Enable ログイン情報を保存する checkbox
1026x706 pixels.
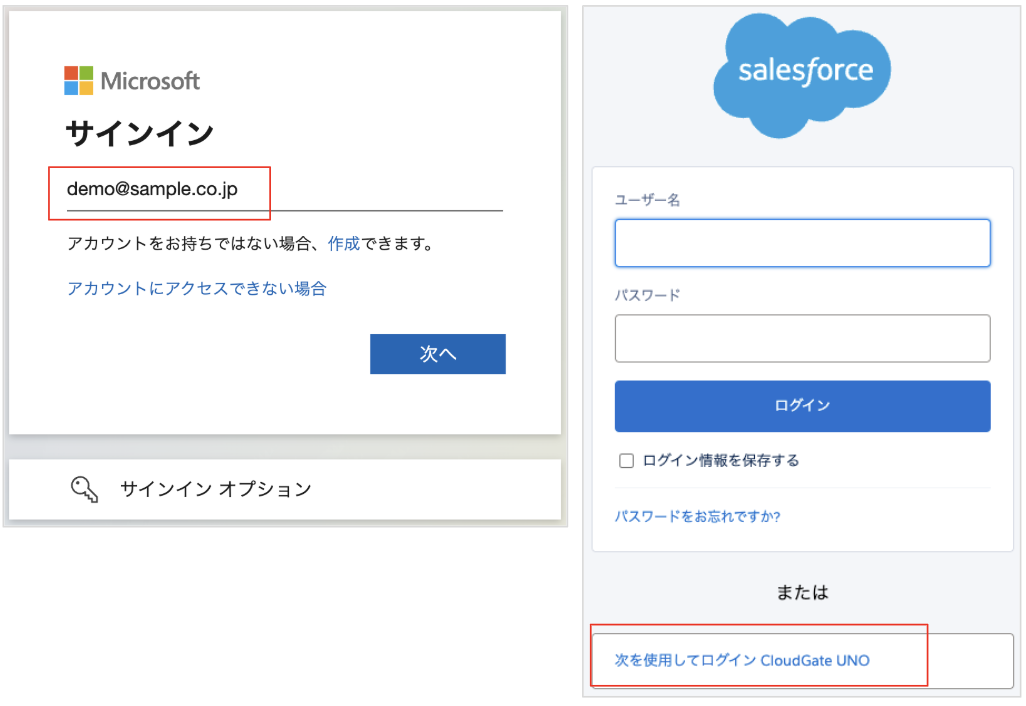pos(626,461)
